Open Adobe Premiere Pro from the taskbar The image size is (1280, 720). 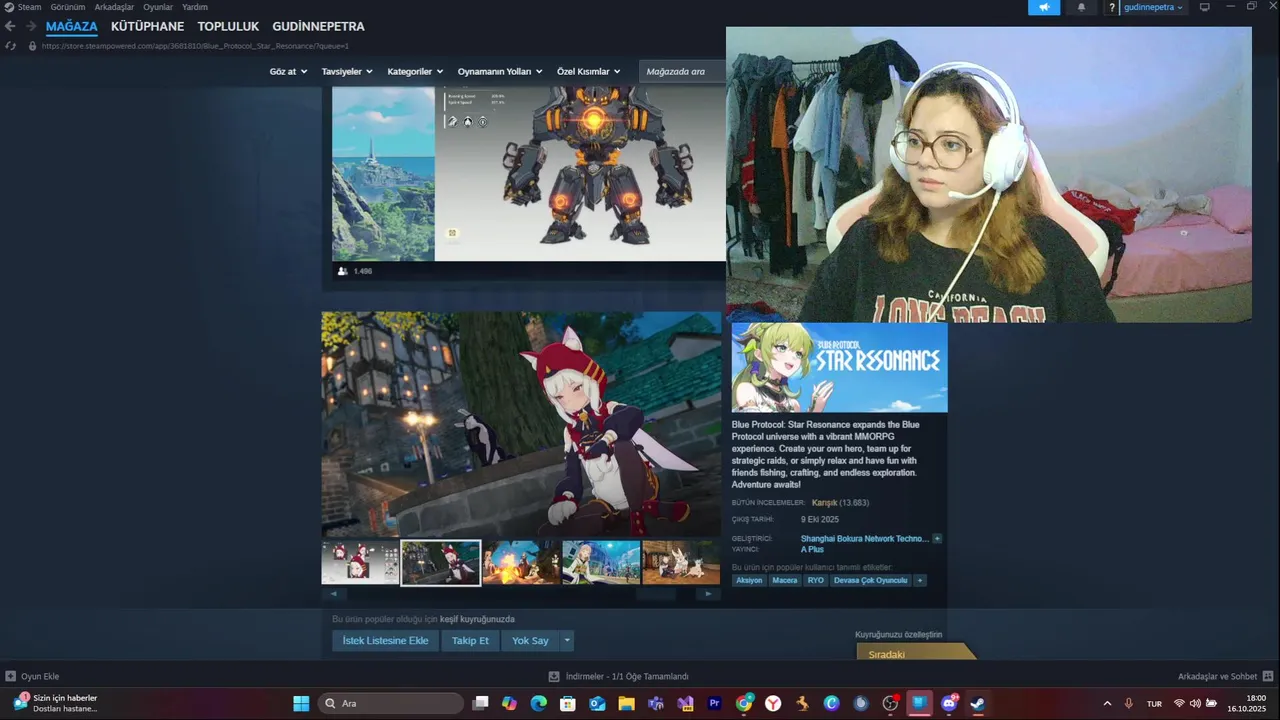pos(714,703)
